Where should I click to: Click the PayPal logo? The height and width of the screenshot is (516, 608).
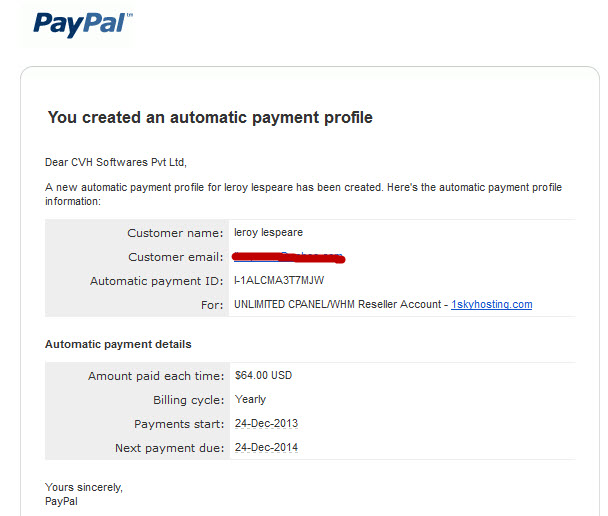pyautogui.click(x=83, y=24)
